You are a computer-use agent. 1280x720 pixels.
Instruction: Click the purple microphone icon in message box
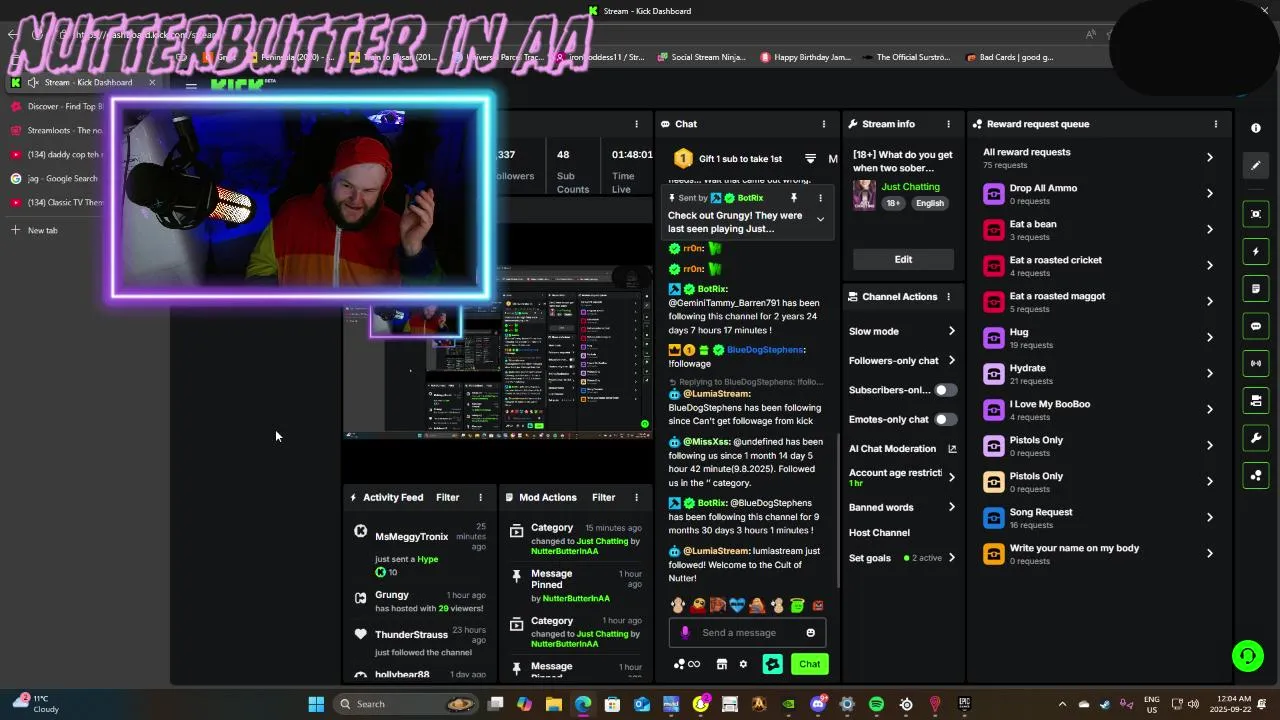[685, 632]
